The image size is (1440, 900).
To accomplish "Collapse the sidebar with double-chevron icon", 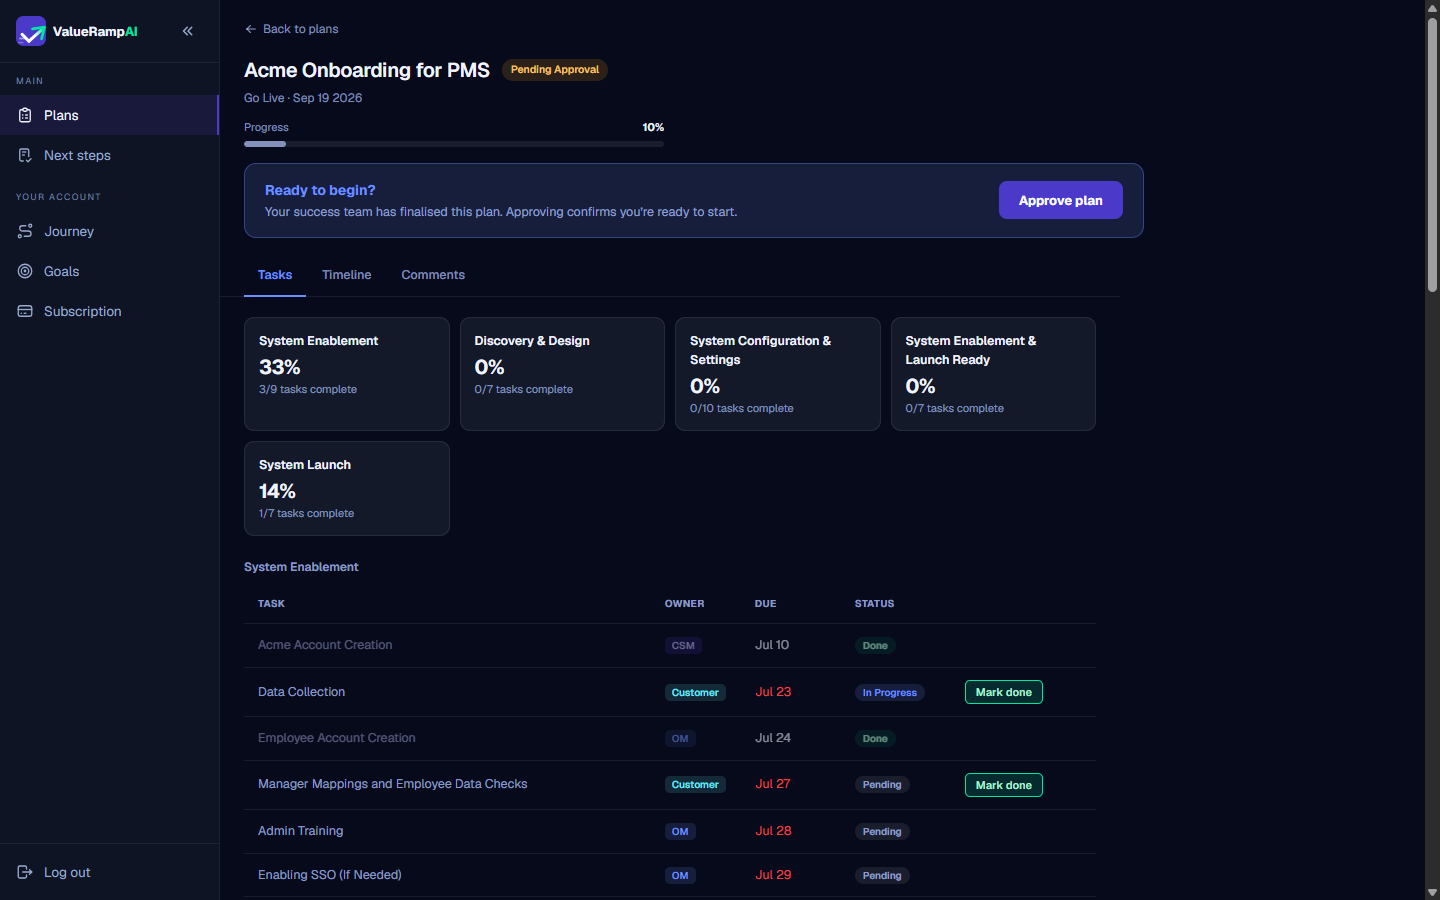I will pos(188,31).
